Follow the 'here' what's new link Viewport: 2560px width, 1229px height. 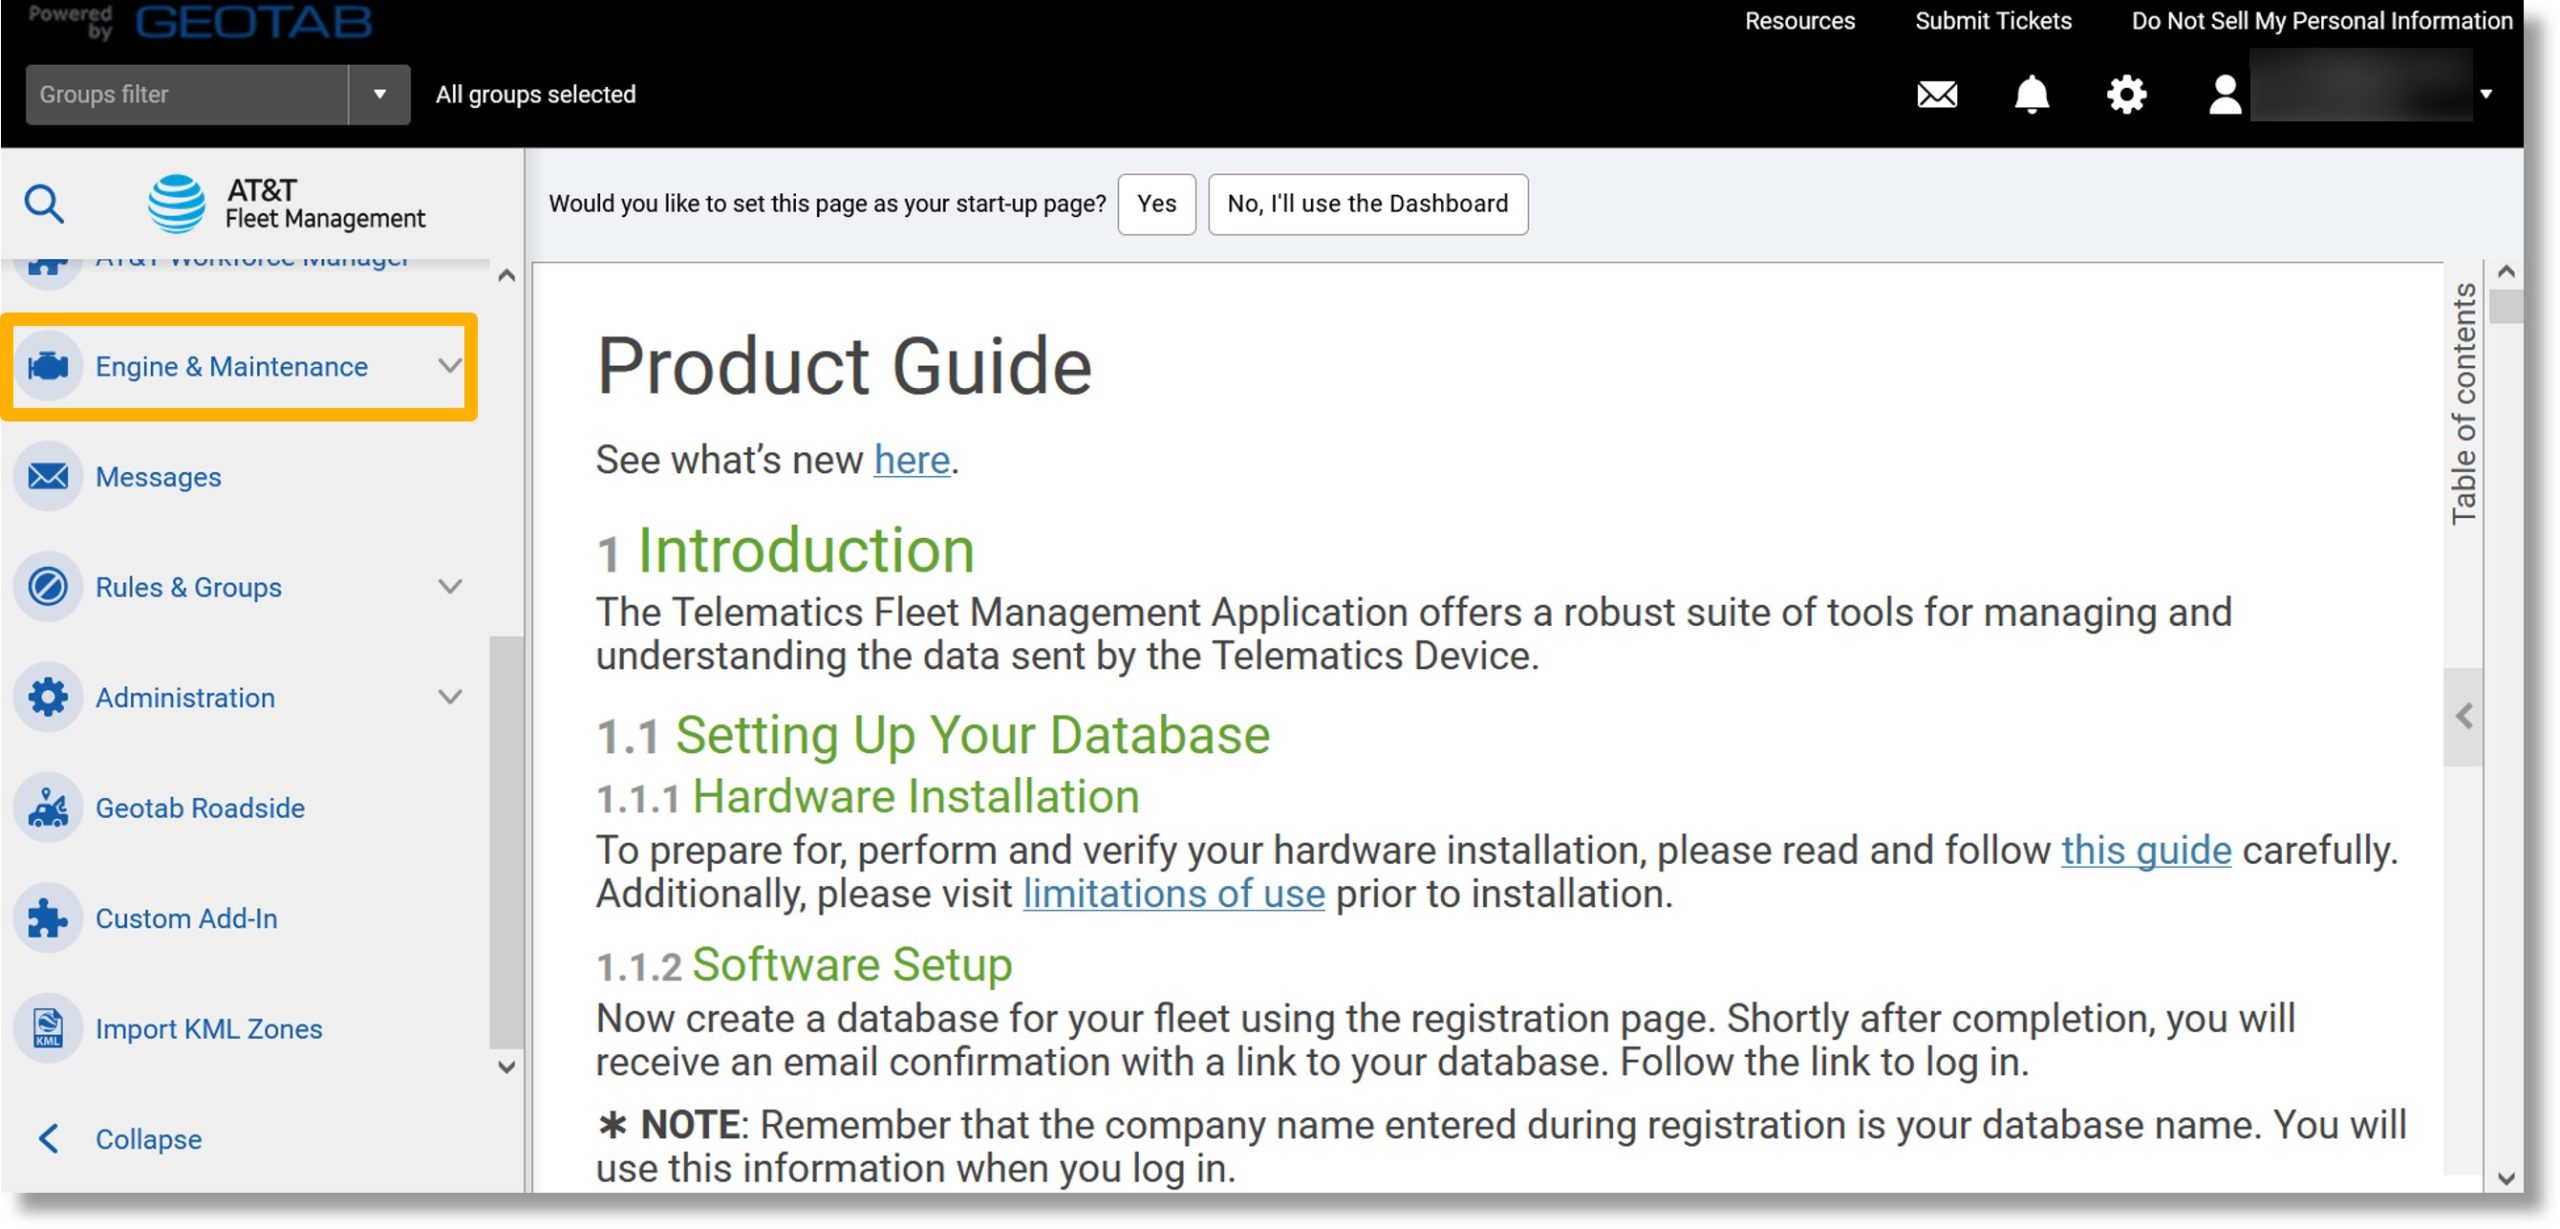point(911,460)
